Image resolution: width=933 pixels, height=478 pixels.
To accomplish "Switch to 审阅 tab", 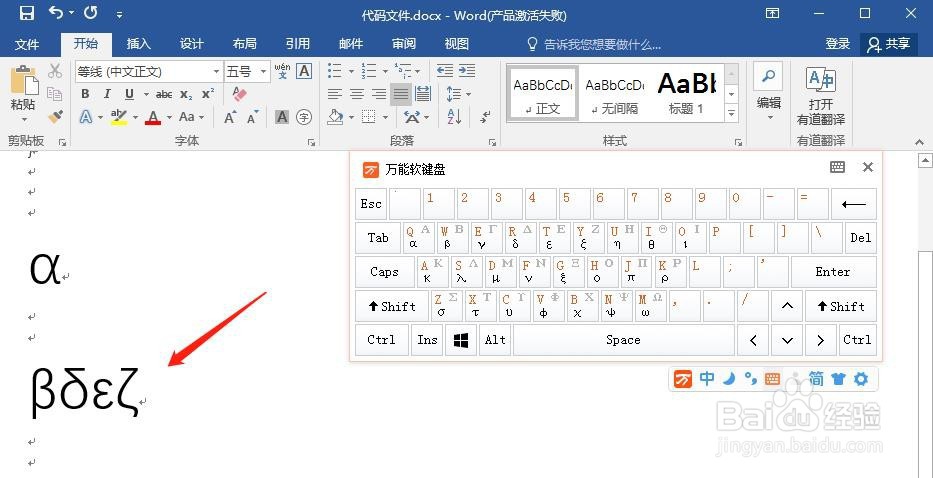I will [x=403, y=44].
